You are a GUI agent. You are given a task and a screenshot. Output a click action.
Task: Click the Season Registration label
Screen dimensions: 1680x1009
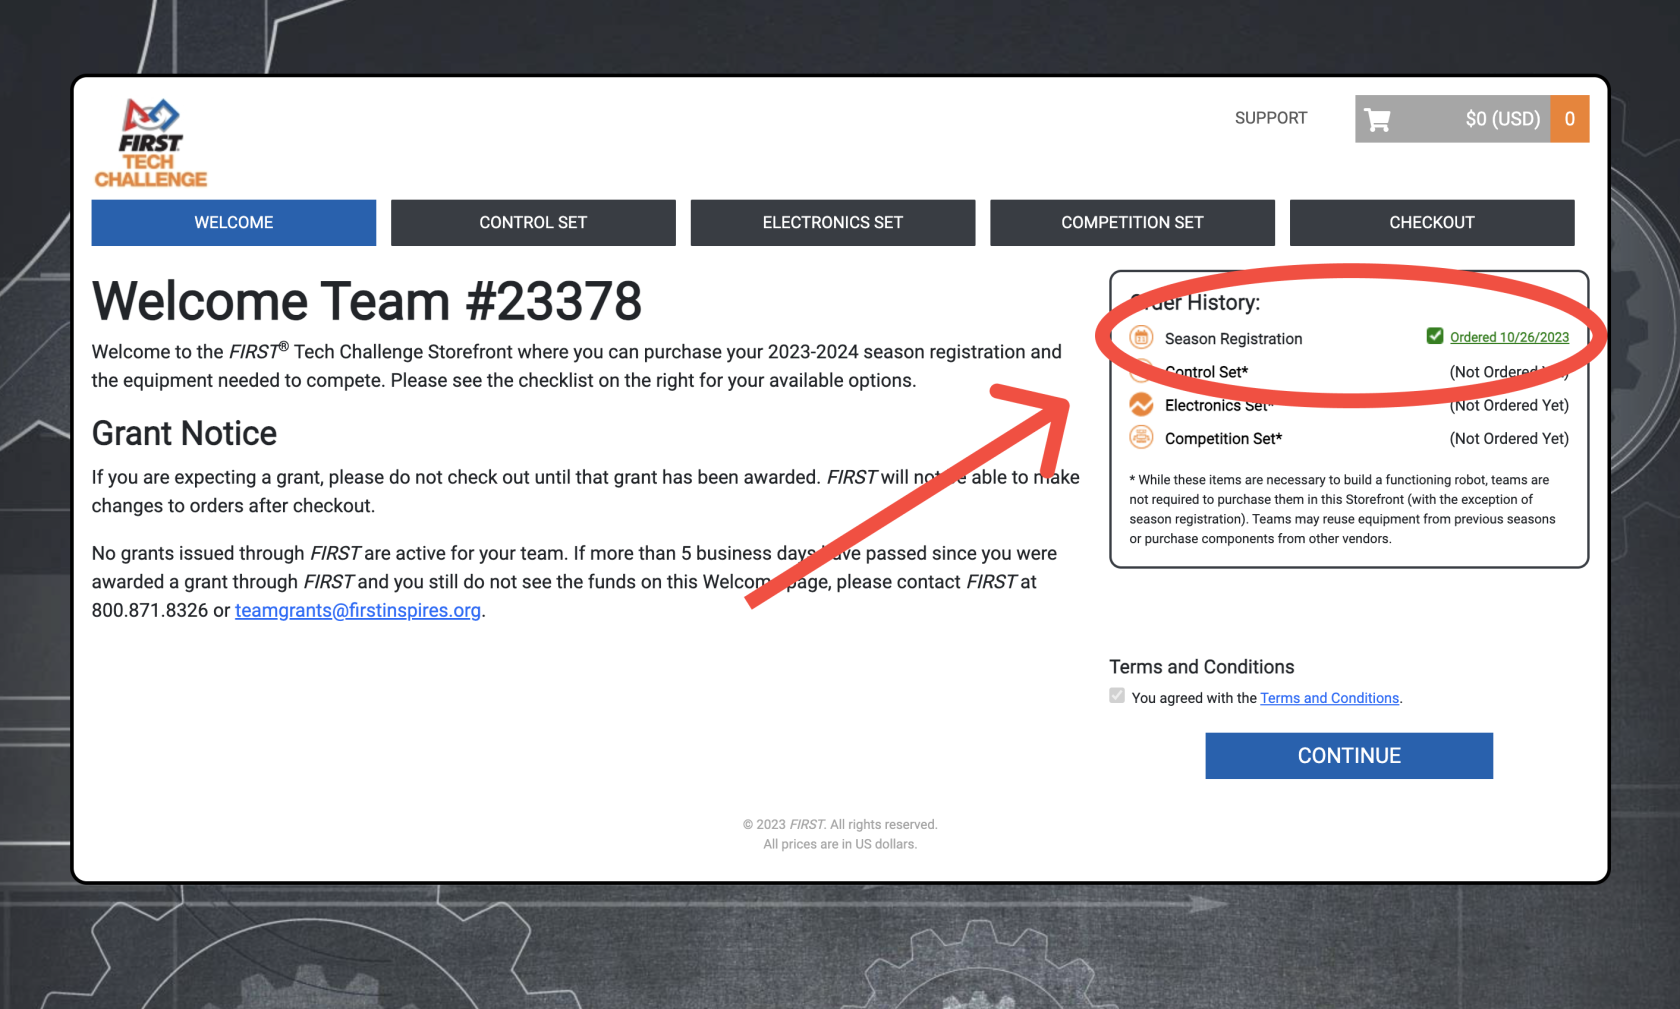(x=1233, y=339)
